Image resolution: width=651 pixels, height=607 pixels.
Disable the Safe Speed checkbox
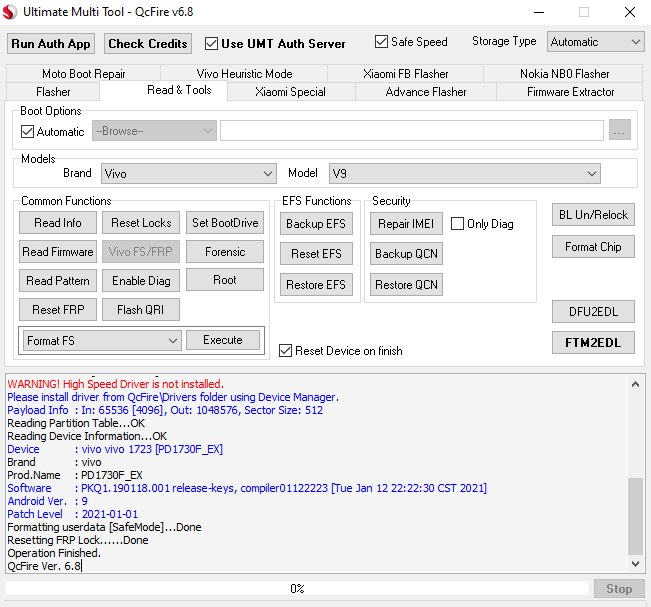(381, 42)
